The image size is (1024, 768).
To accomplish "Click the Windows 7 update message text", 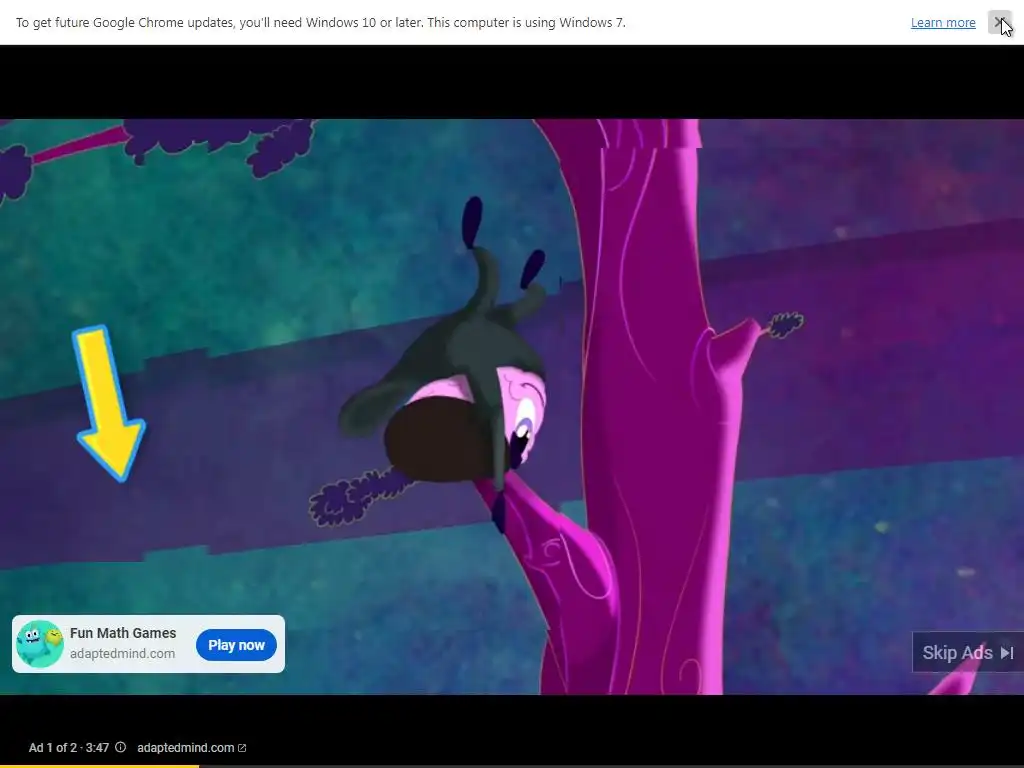I will (x=321, y=23).
